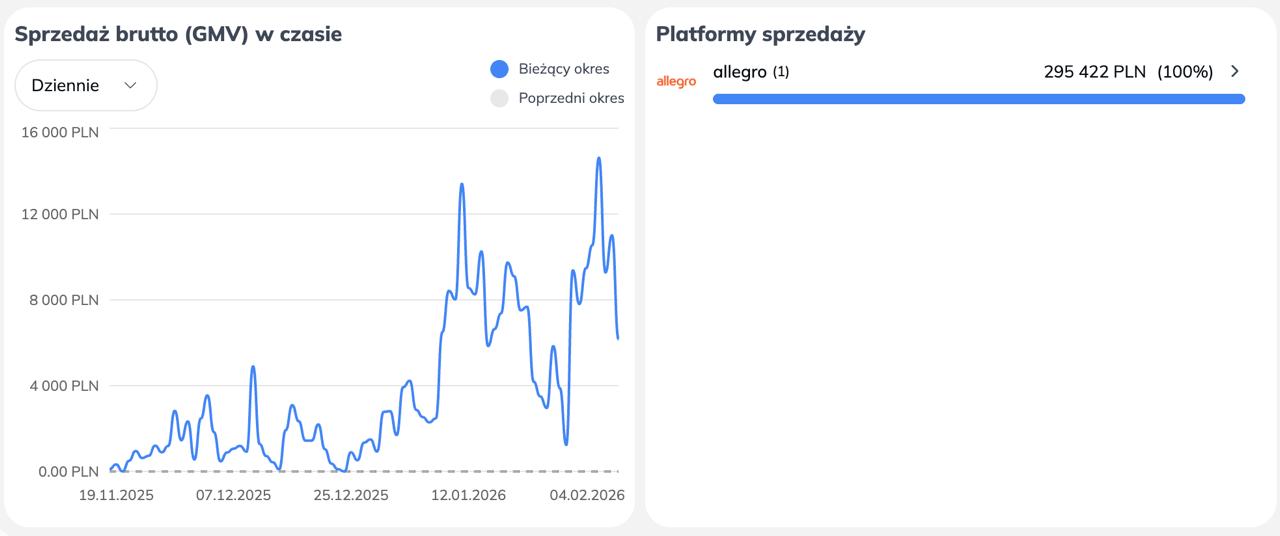Image resolution: width=1280 pixels, height=536 pixels.
Task: Click the allegro platform logo
Action: point(676,81)
